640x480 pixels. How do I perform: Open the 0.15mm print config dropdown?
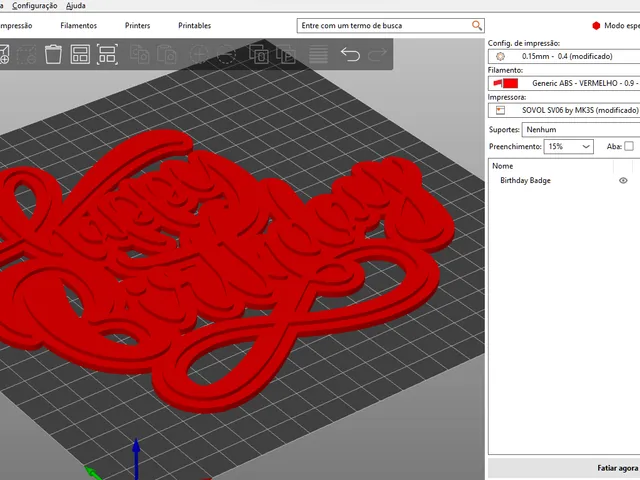pyautogui.click(x=564, y=56)
